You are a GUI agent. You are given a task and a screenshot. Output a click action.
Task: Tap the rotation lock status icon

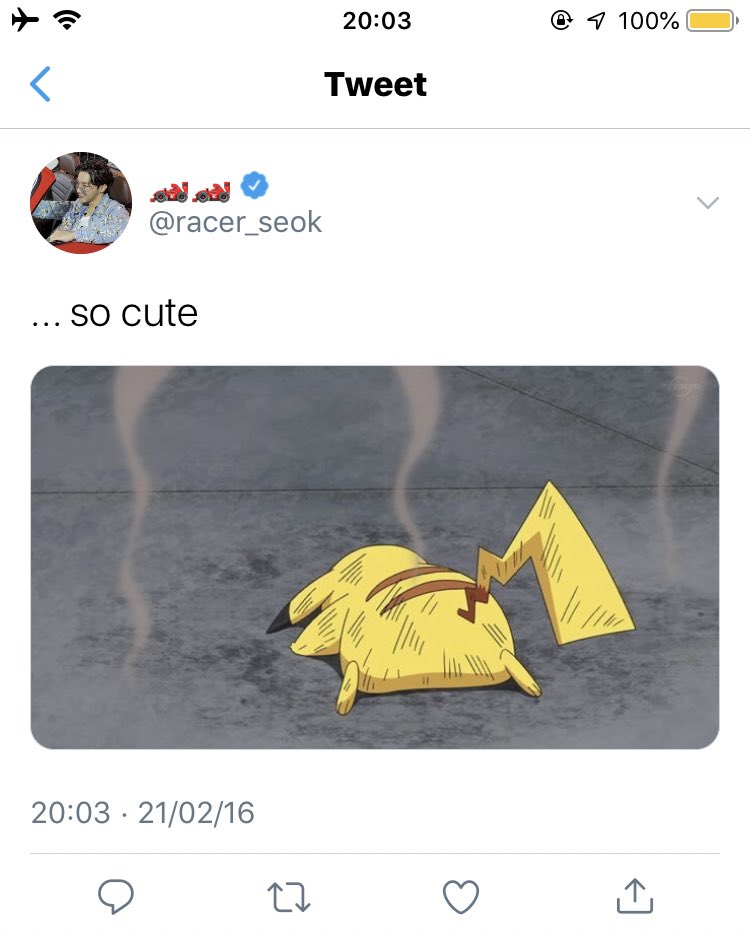click(x=561, y=20)
